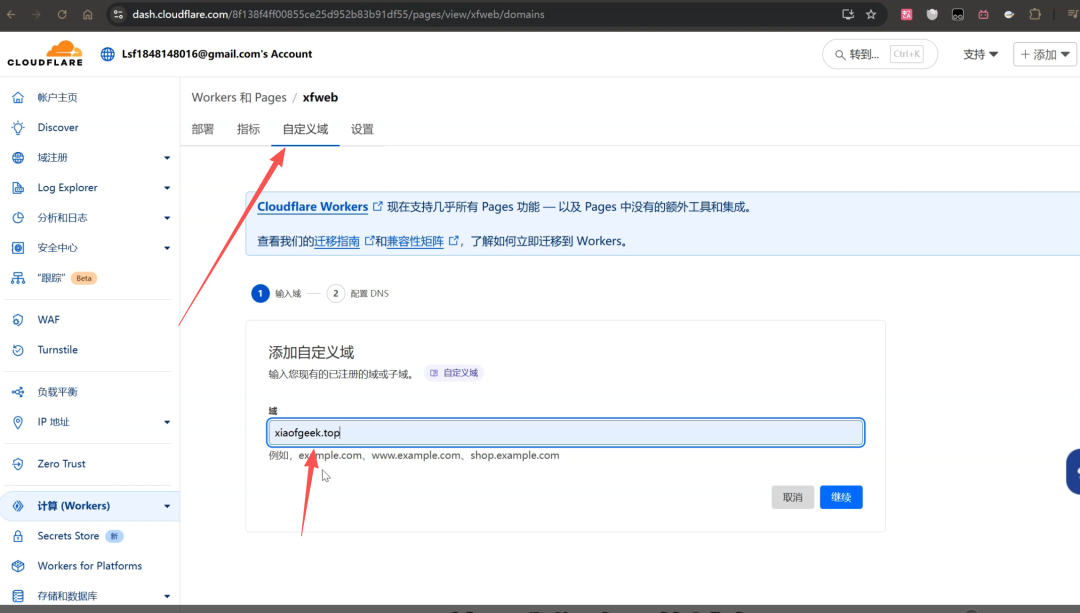Click the 分析和日志 clock icon
1080x613 pixels.
click(x=18, y=218)
